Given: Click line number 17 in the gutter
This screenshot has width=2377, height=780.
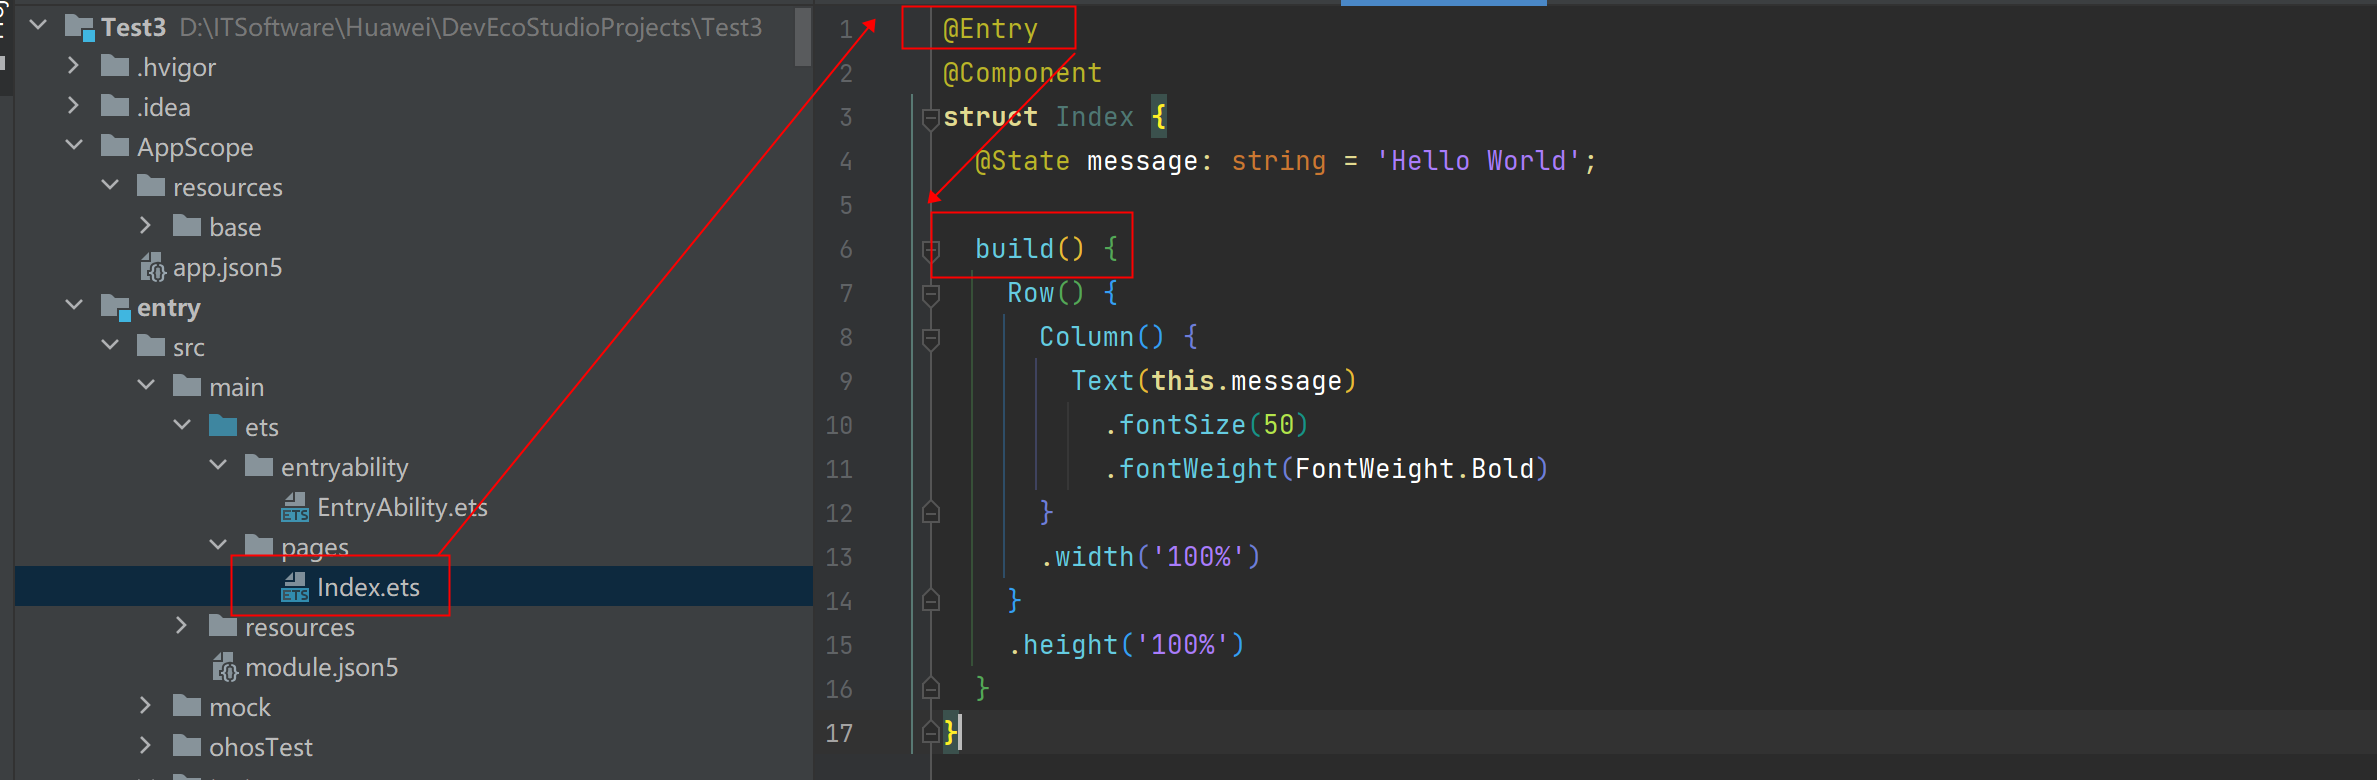Looking at the screenshot, I should click(x=839, y=733).
